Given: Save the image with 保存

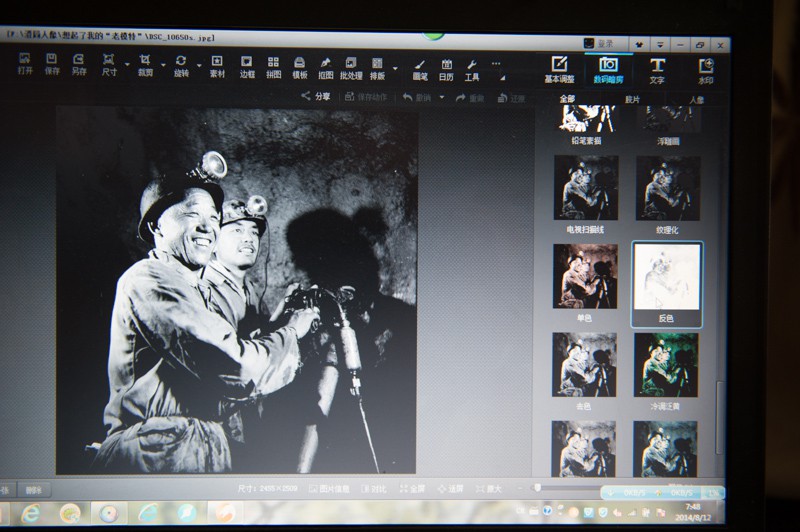Looking at the screenshot, I should [x=52, y=64].
